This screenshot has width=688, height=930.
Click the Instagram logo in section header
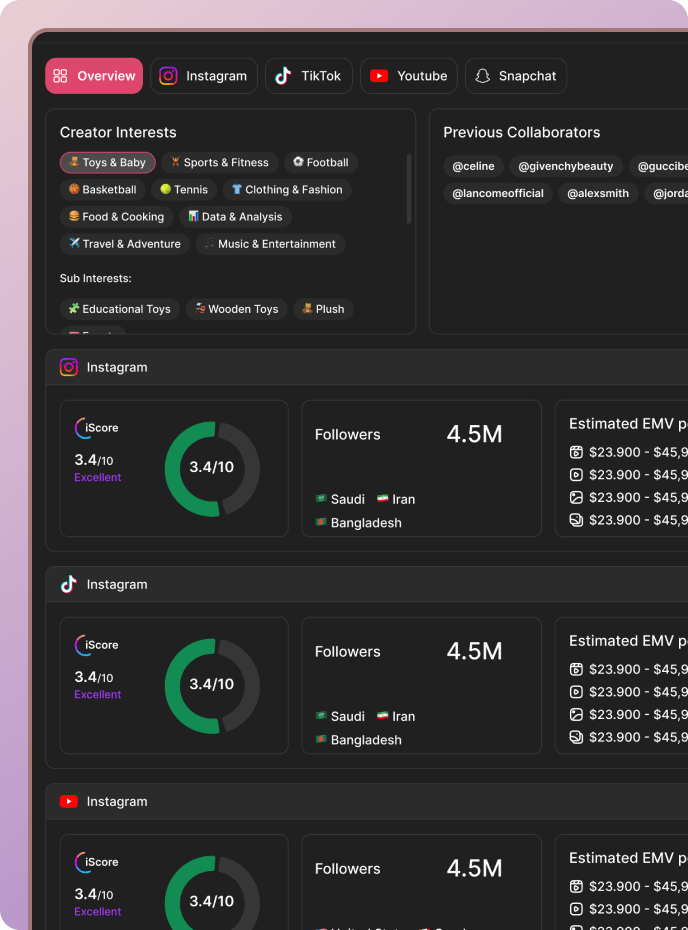pos(69,367)
